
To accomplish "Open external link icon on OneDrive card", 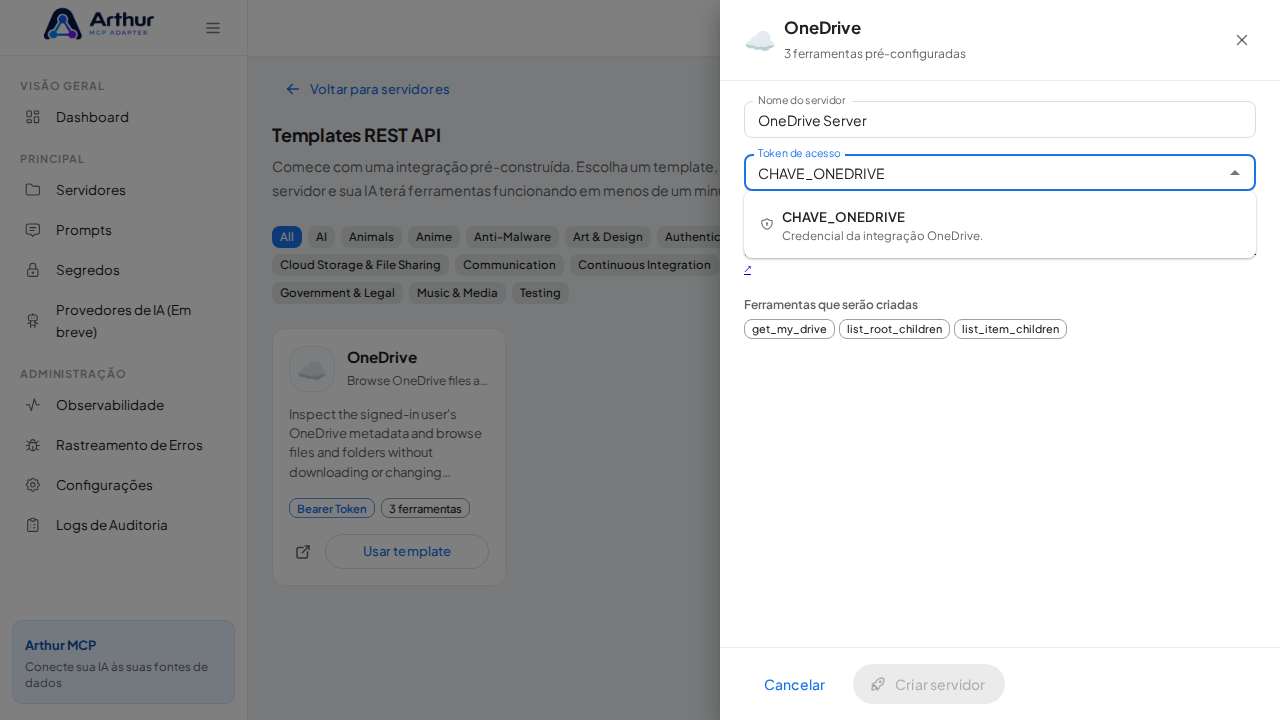I will coord(303,552).
